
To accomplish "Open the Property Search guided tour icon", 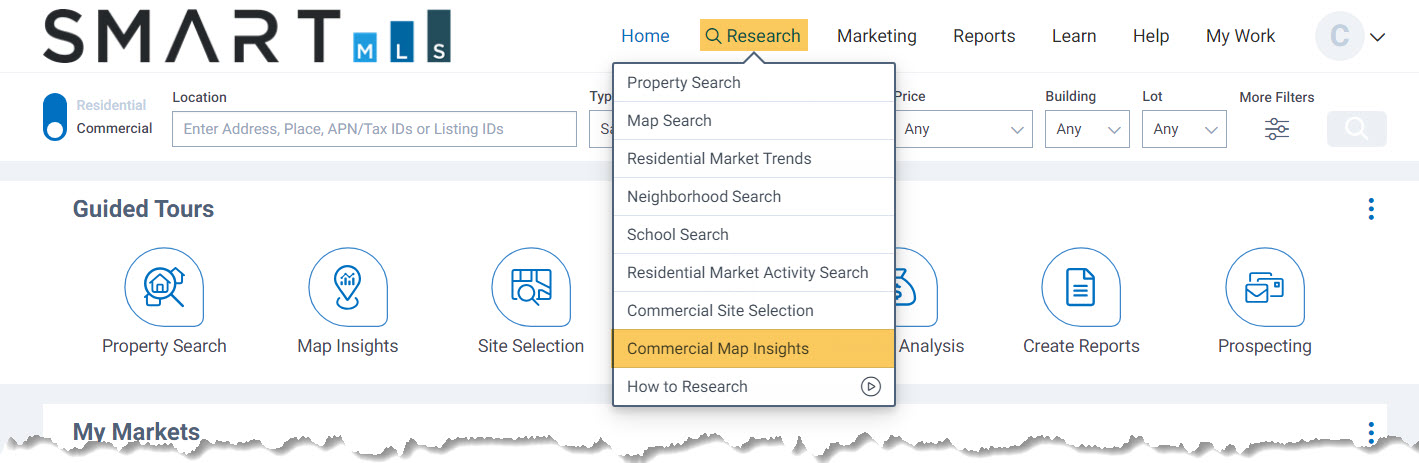I will 164,287.
